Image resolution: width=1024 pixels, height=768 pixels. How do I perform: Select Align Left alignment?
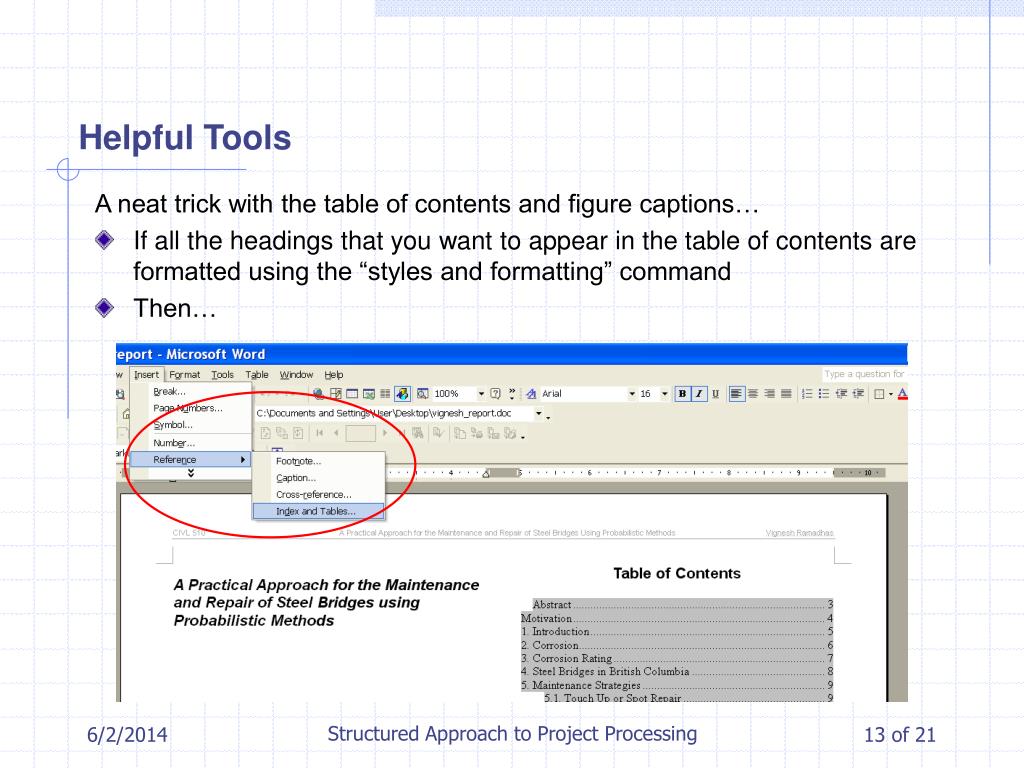tap(737, 394)
